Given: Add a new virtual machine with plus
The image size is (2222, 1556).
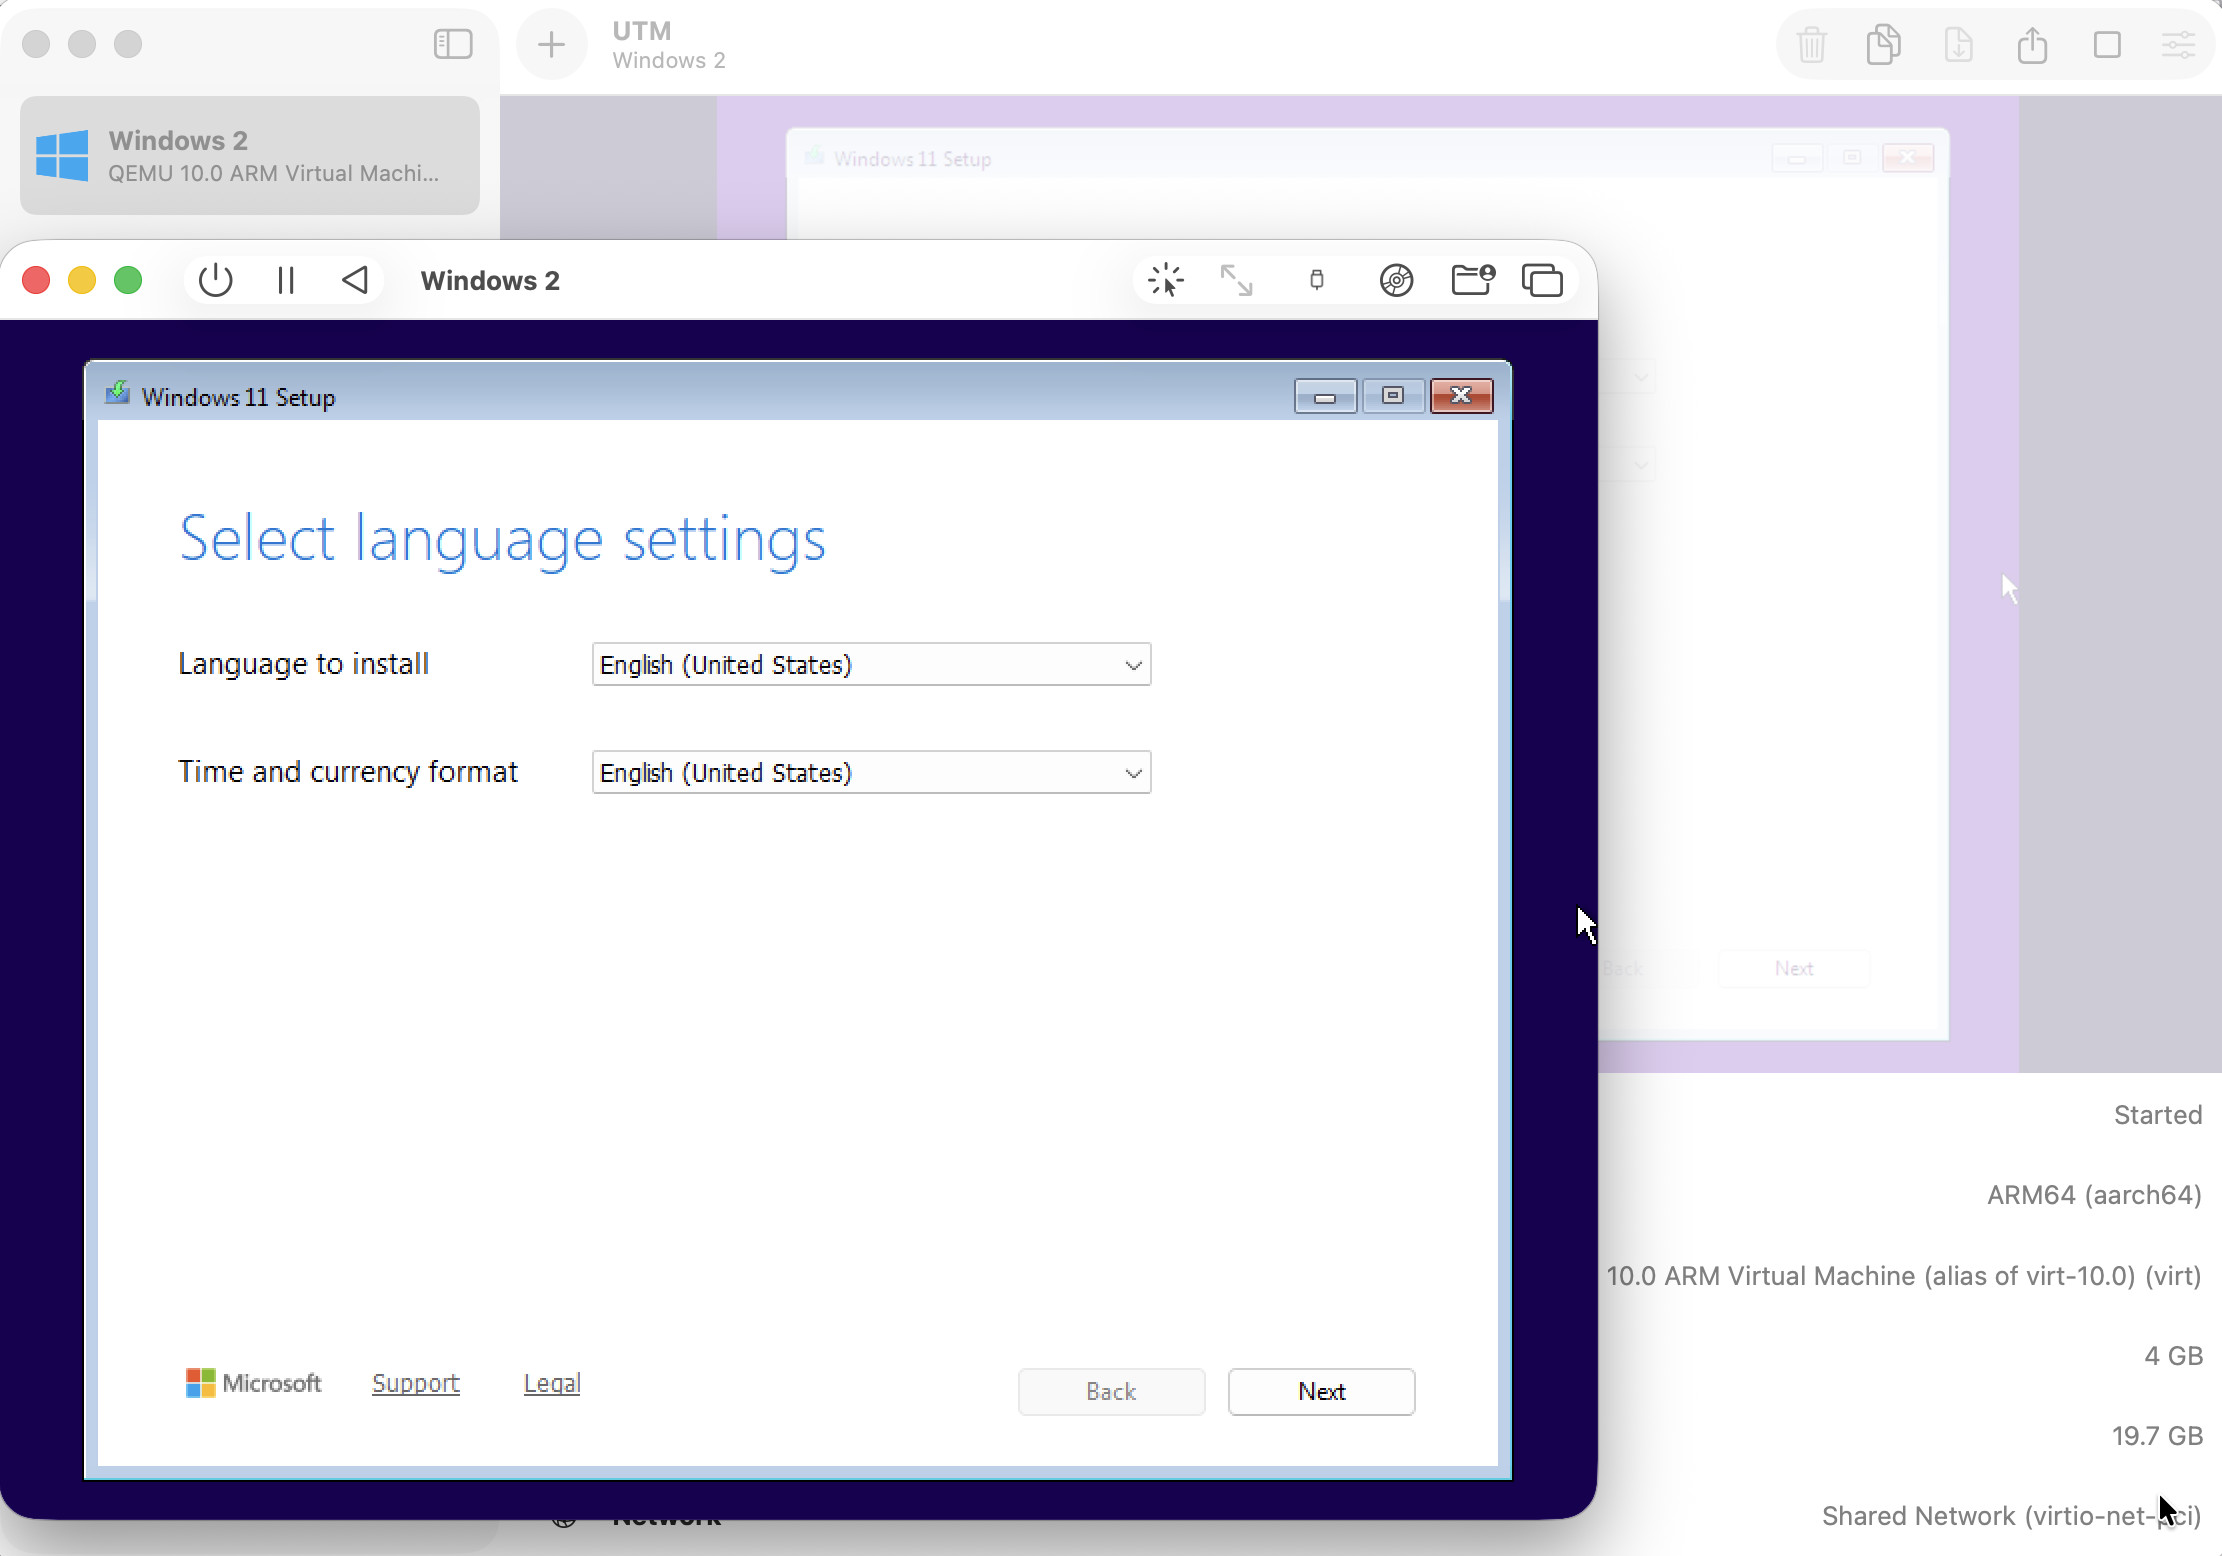Looking at the screenshot, I should (x=551, y=44).
